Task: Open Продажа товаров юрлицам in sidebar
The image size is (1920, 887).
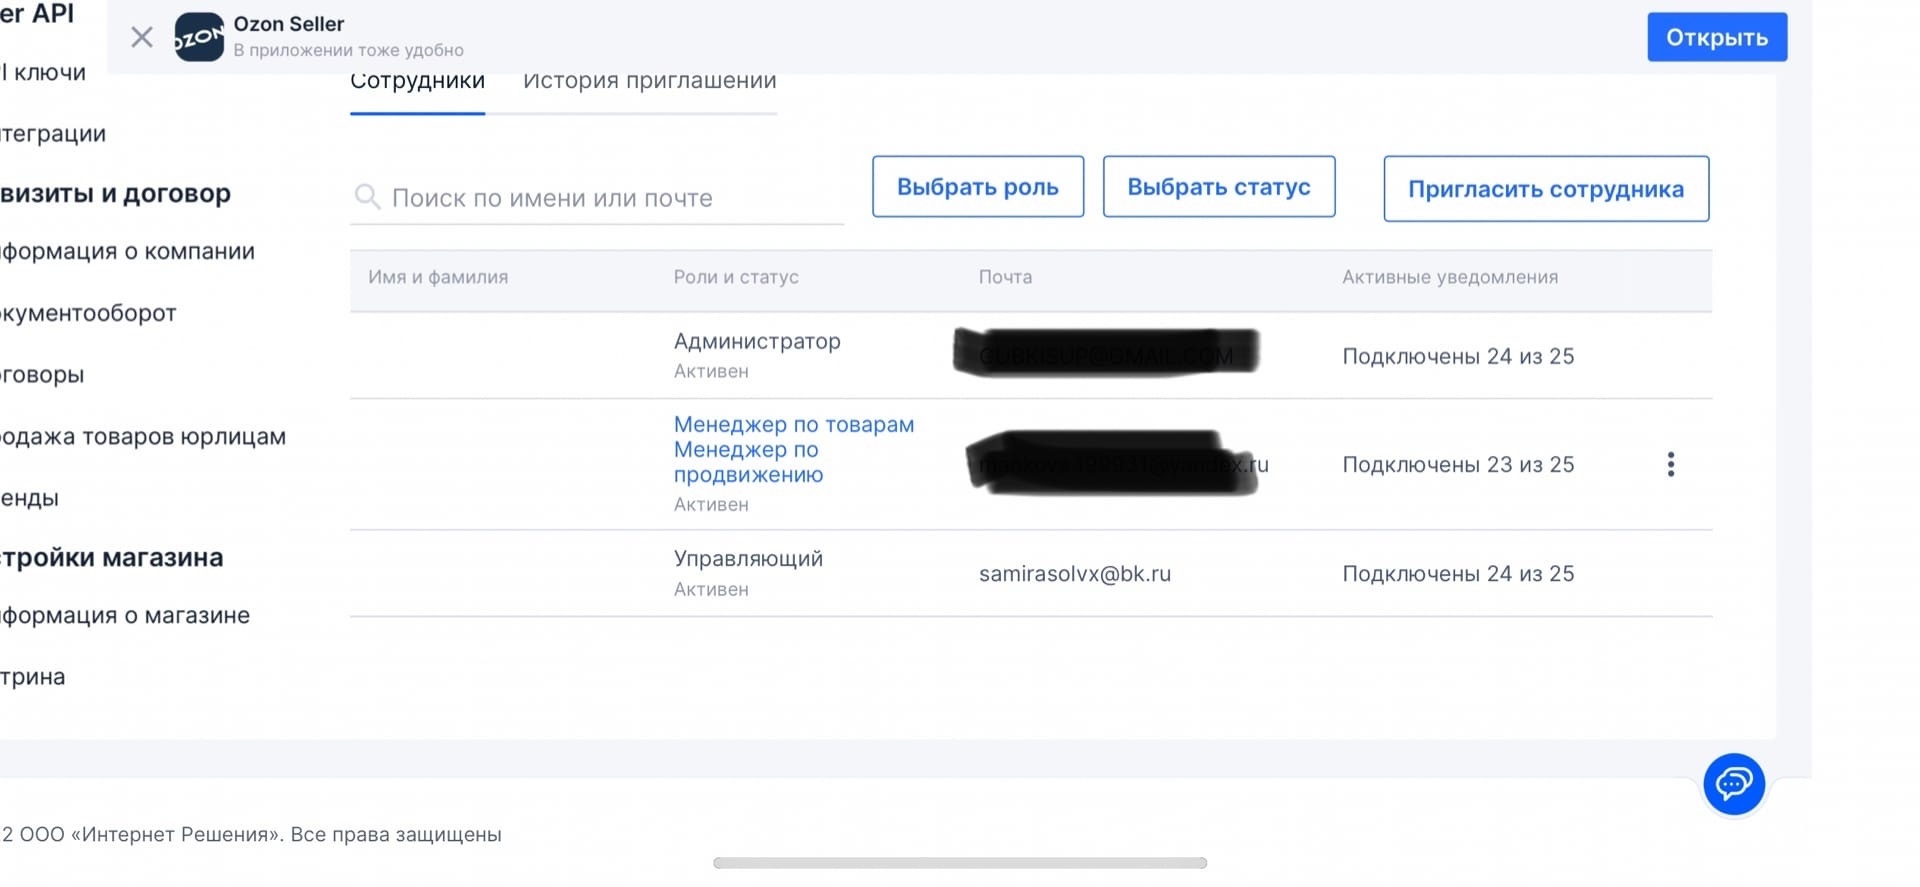Action: tap(143, 437)
